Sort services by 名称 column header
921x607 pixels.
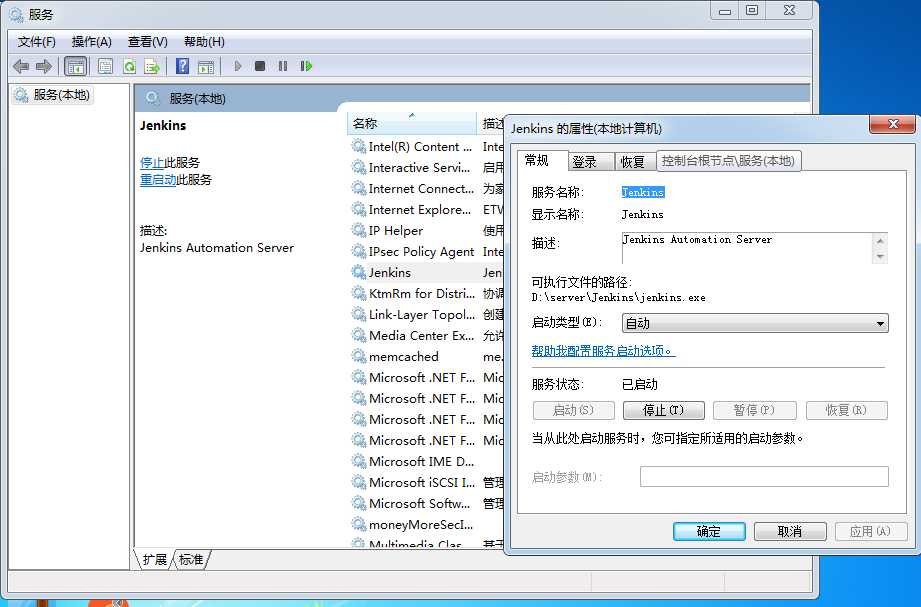click(x=412, y=123)
